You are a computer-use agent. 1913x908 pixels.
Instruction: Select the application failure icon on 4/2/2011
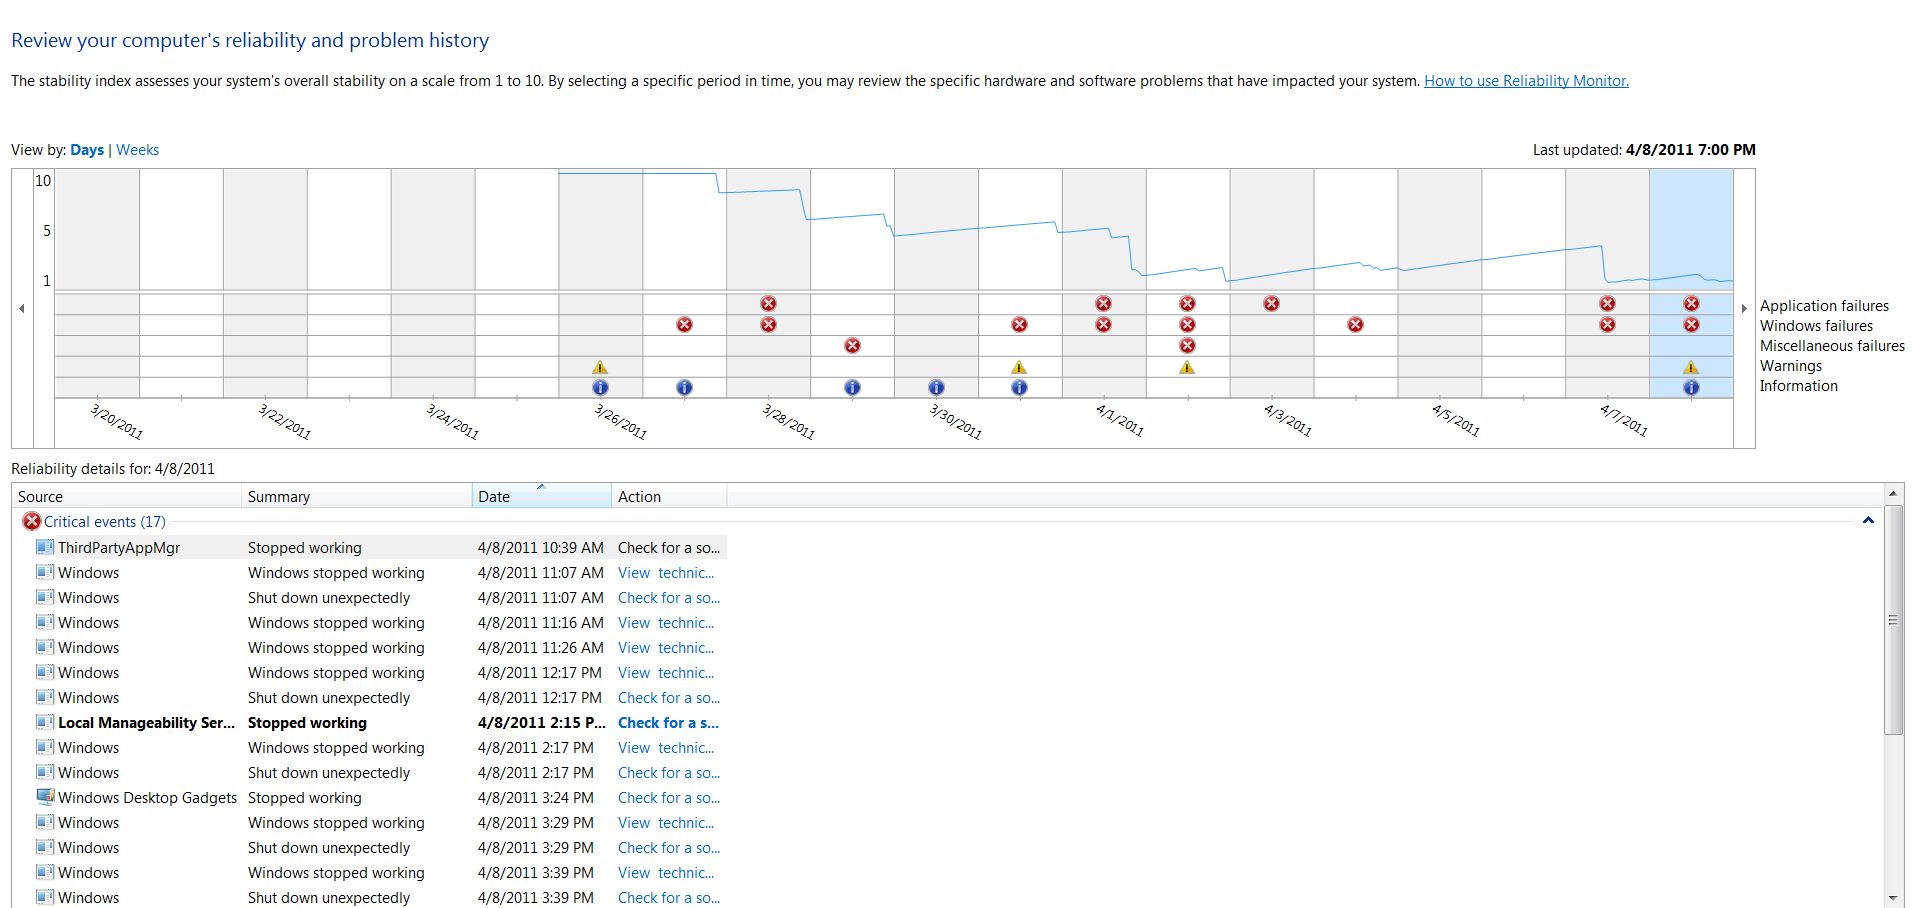[x=1187, y=303]
